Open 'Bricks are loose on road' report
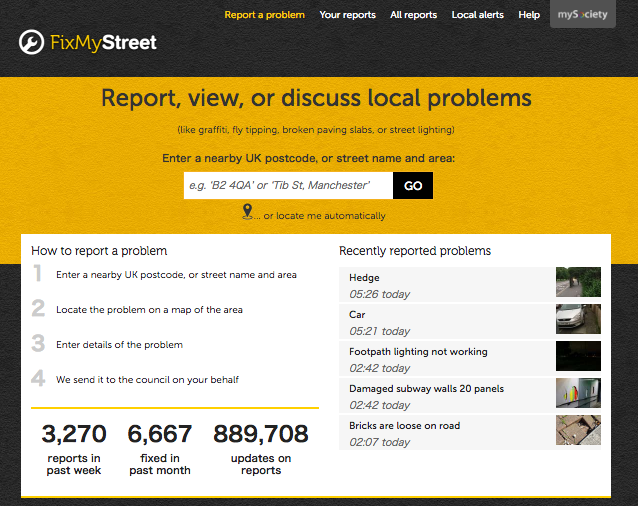The width and height of the screenshot is (638, 506). (x=470, y=432)
